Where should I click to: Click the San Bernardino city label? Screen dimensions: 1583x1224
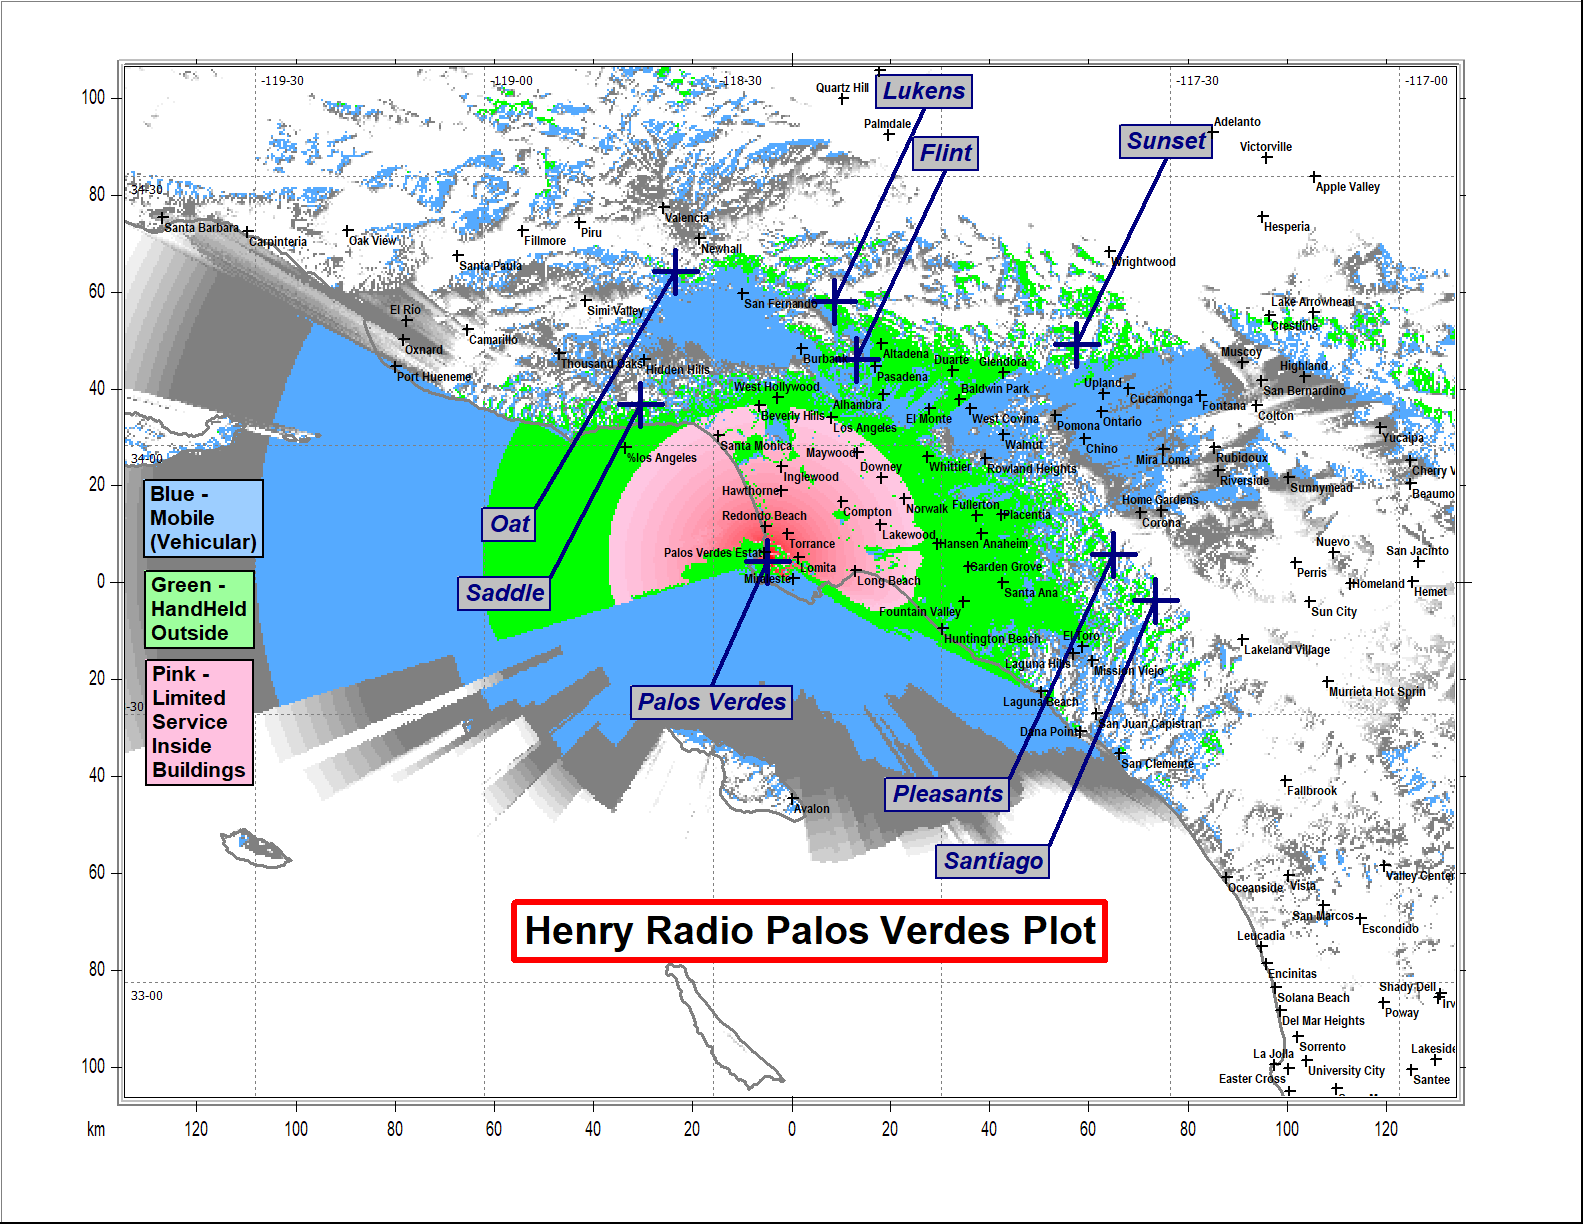(1305, 391)
